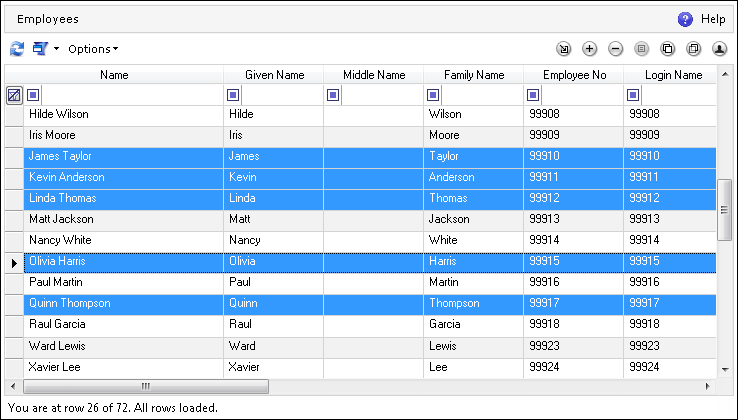Click the horizontal scrollbar left arrow
This screenshot has width=738, height=420.
[x=13, y=387]
